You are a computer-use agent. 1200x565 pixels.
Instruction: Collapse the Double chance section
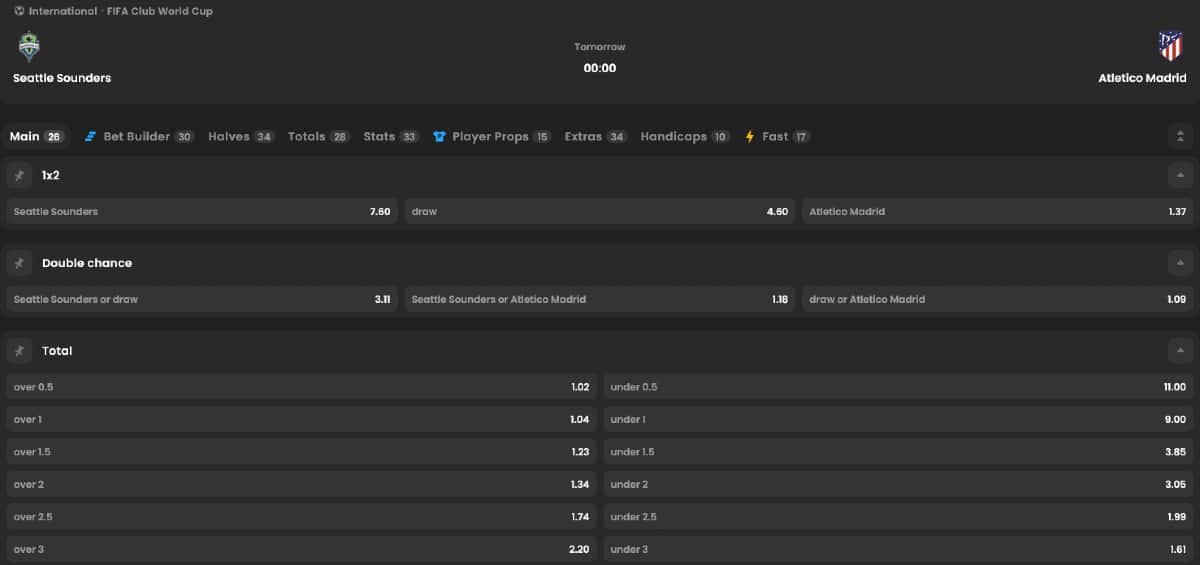coord(1180,263)
